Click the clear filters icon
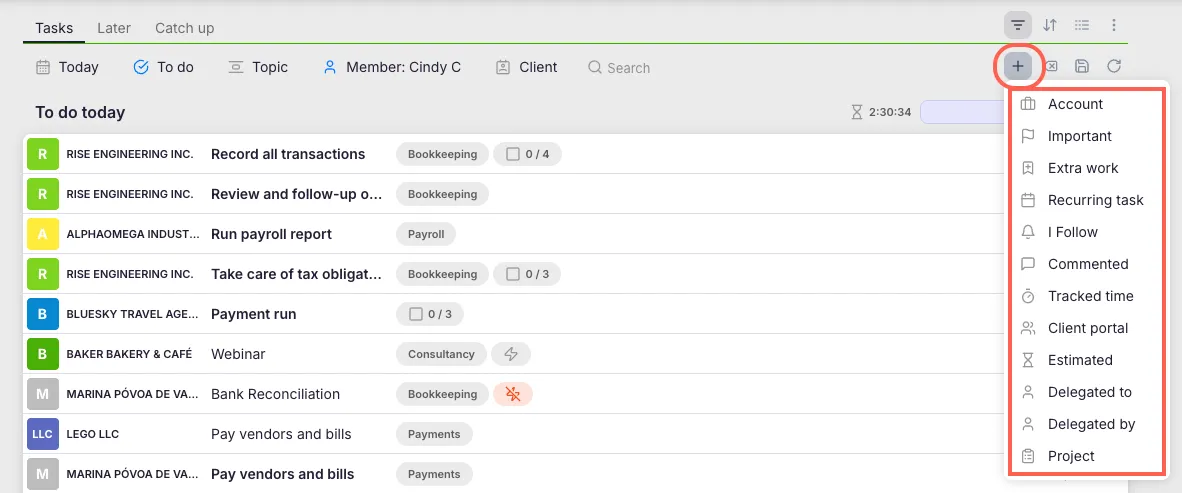 pos(1051,67)
